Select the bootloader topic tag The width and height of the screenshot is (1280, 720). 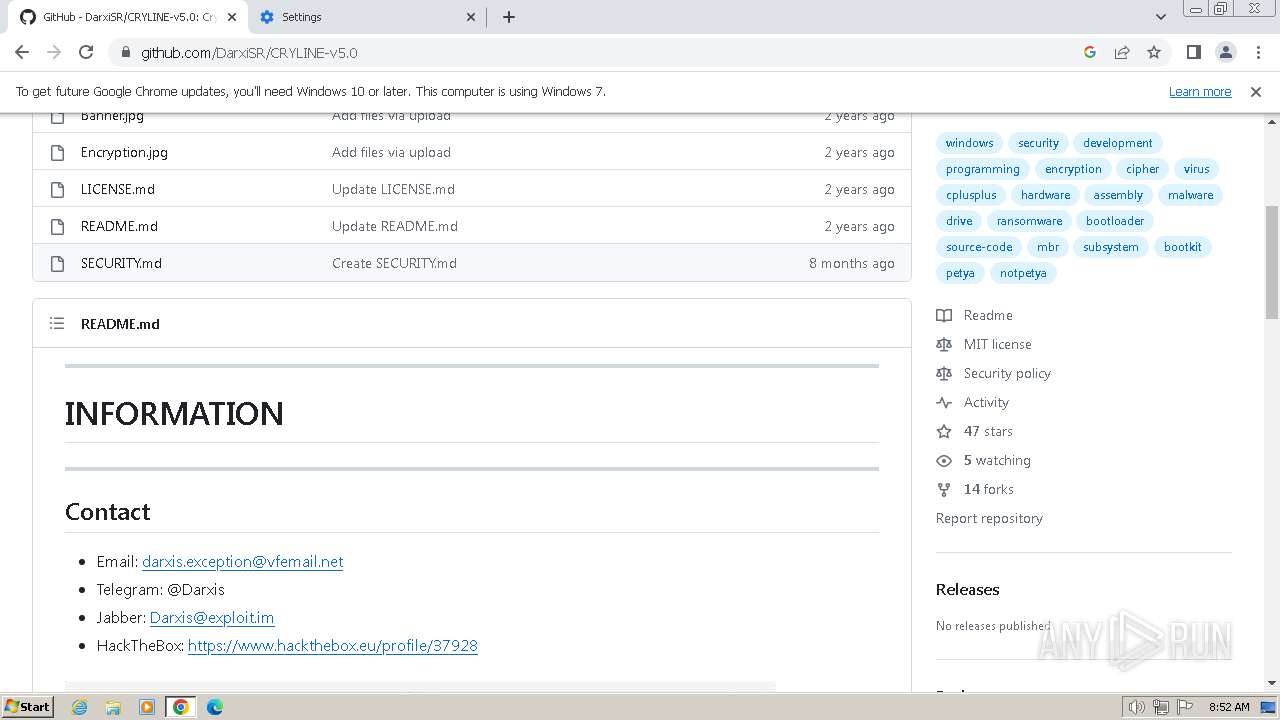click(1115, 221)
